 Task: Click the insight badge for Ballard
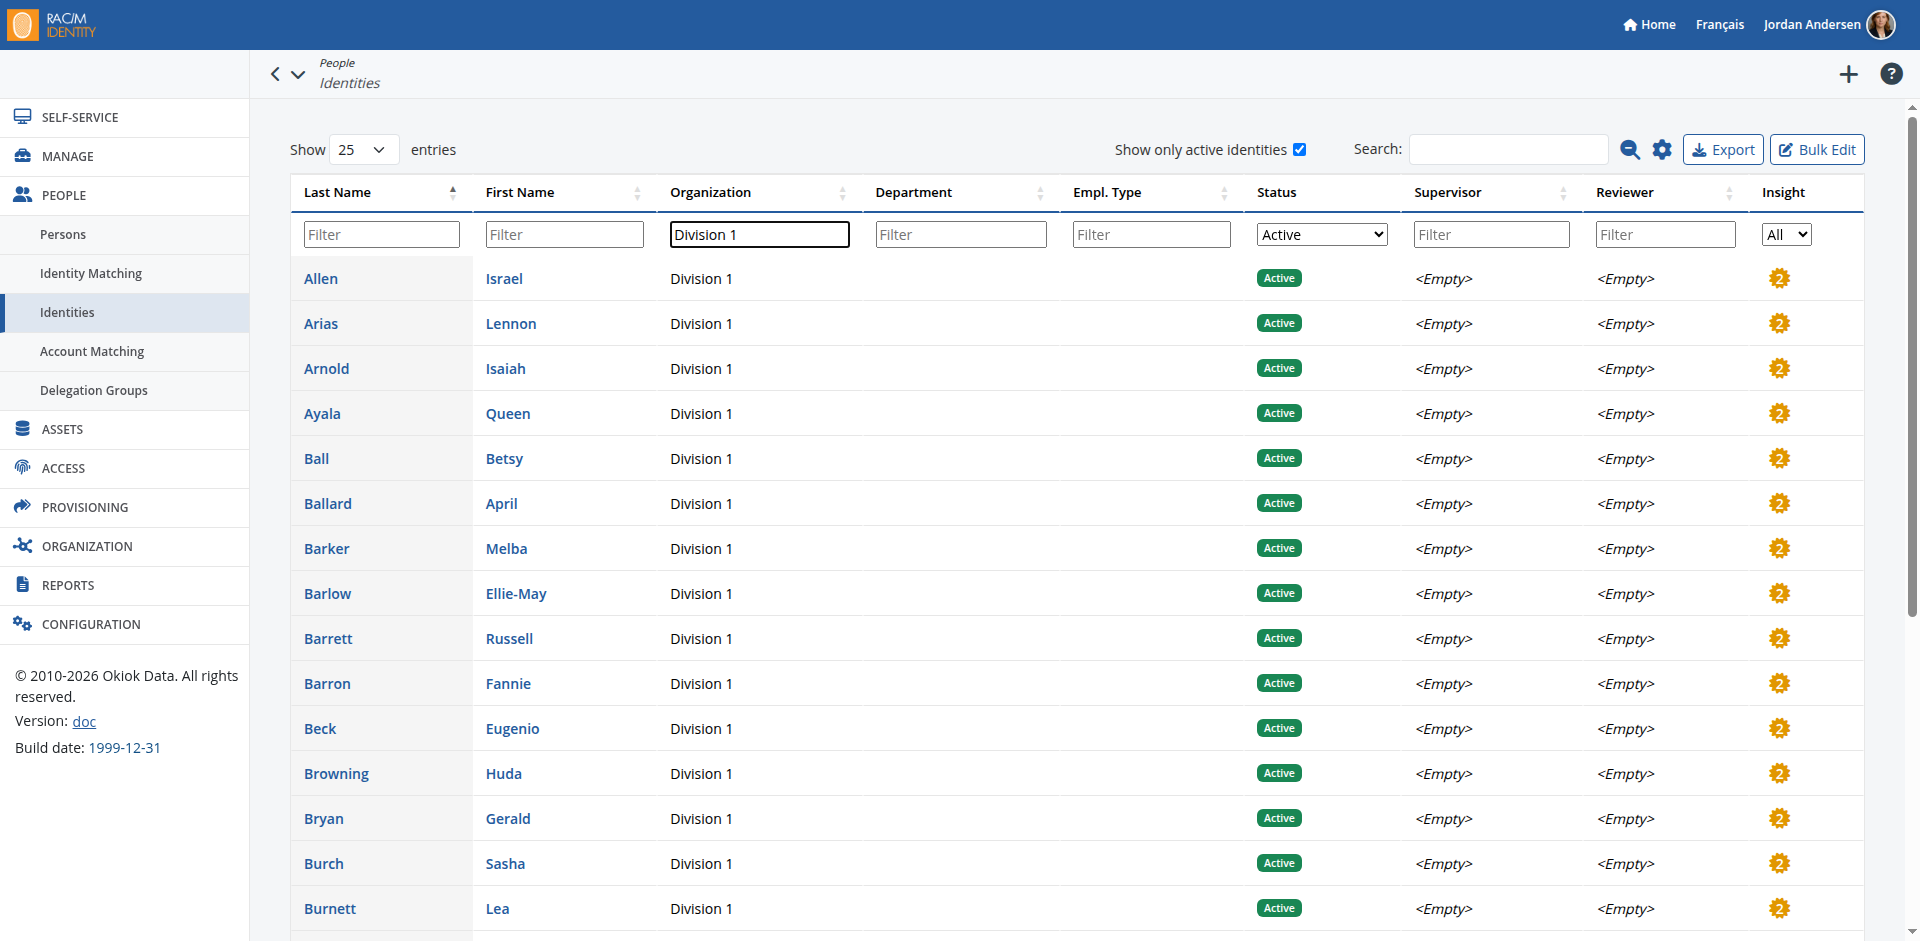coord(1779,503)
